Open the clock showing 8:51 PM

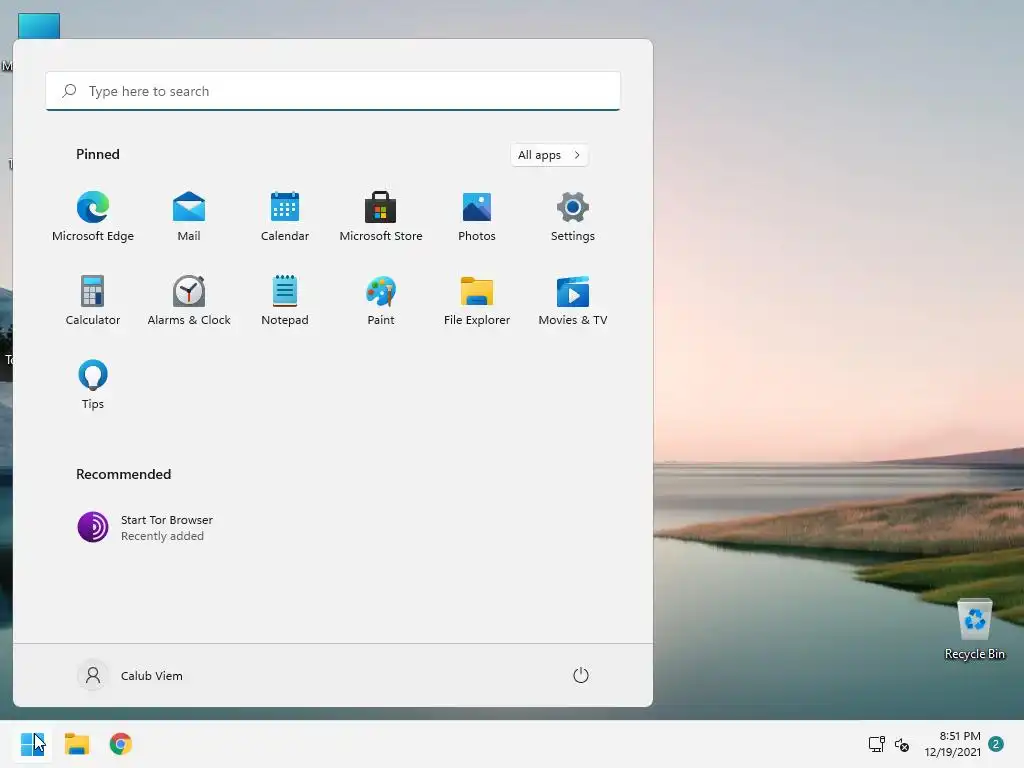pyautogui.click(x=952, y=744)
